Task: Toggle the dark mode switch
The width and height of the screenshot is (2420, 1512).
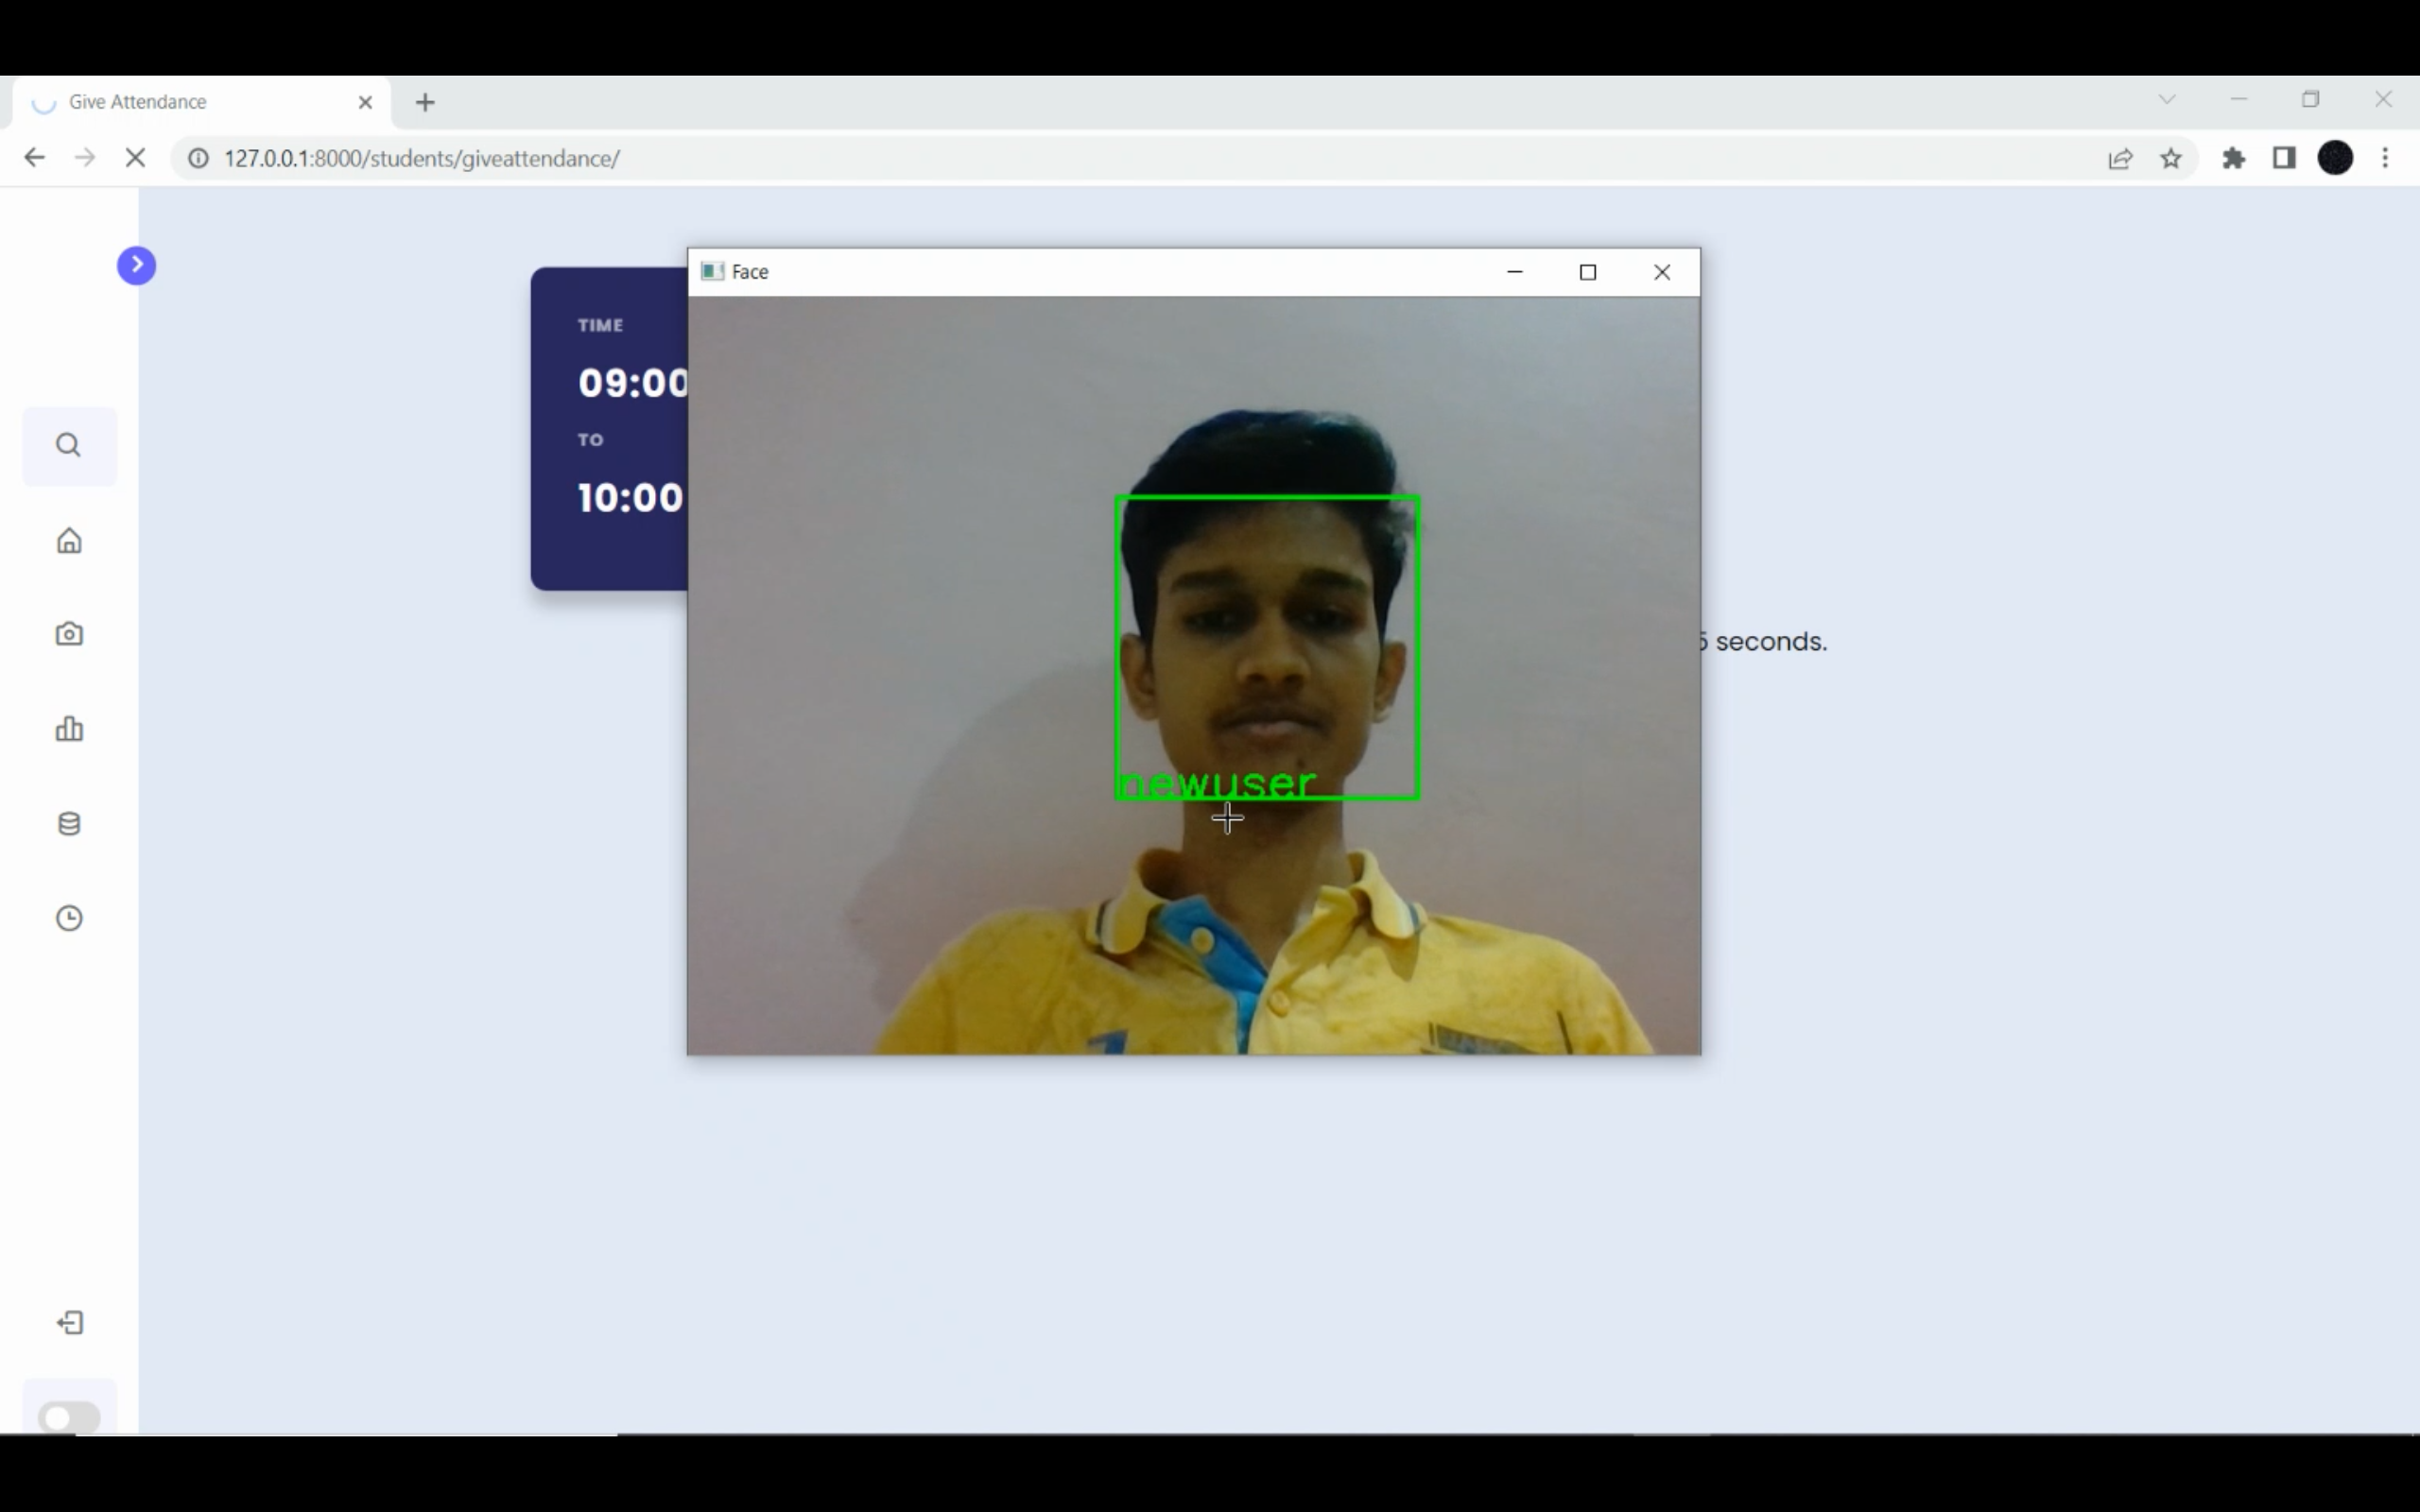Action: pos(69,1417)
